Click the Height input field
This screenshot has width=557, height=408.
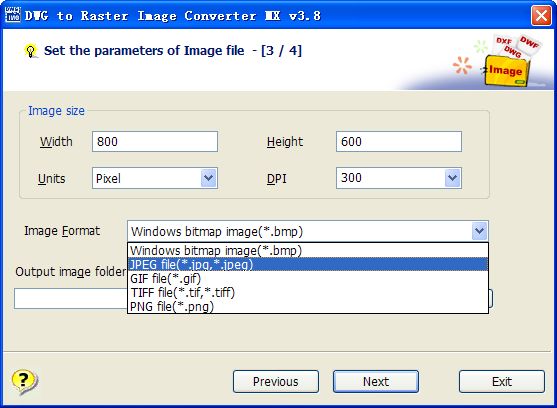pos(399,141)
